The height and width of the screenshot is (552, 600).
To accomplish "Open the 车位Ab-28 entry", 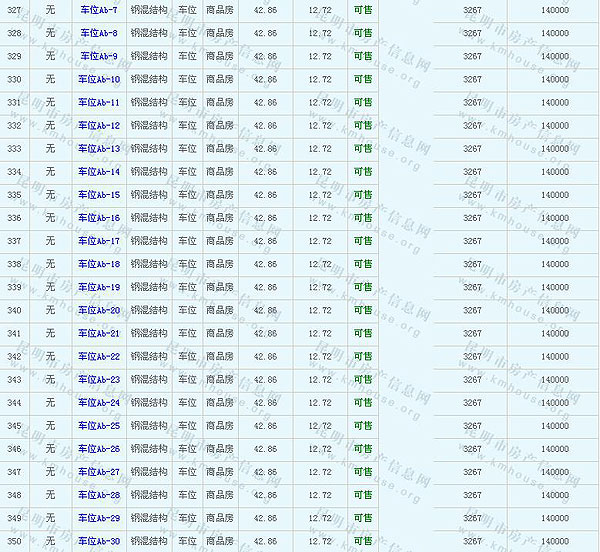I will tap(99, 495).
